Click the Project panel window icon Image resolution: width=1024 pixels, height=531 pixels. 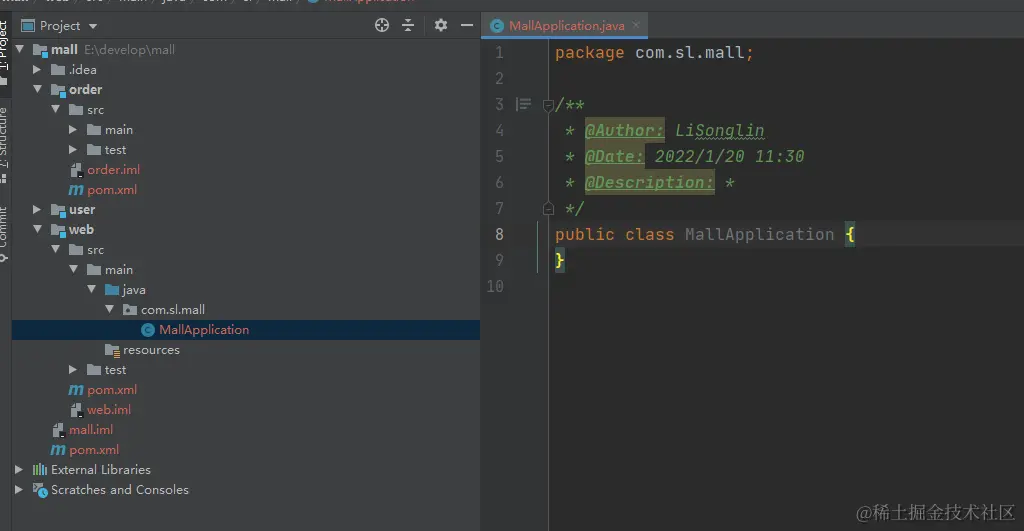pyautogui.click(x=28, y=25)
